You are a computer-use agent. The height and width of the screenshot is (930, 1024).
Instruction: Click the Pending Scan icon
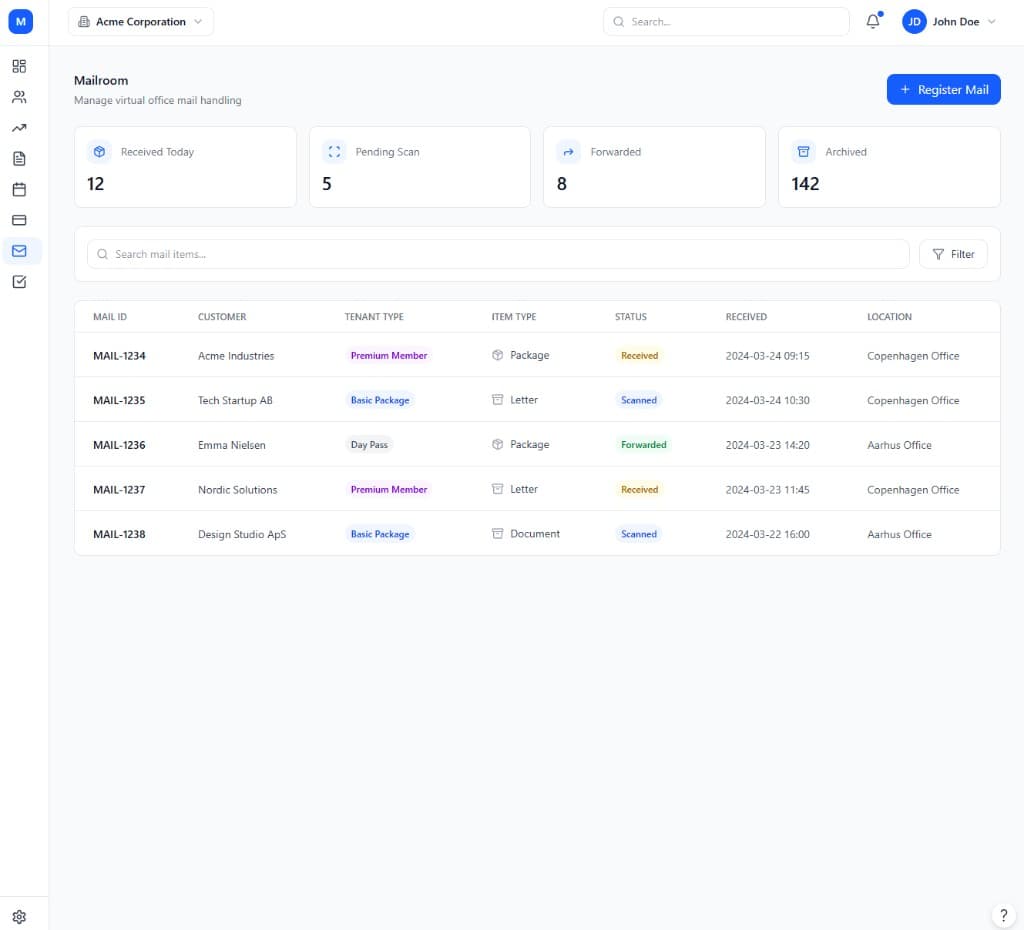(334, 152)
